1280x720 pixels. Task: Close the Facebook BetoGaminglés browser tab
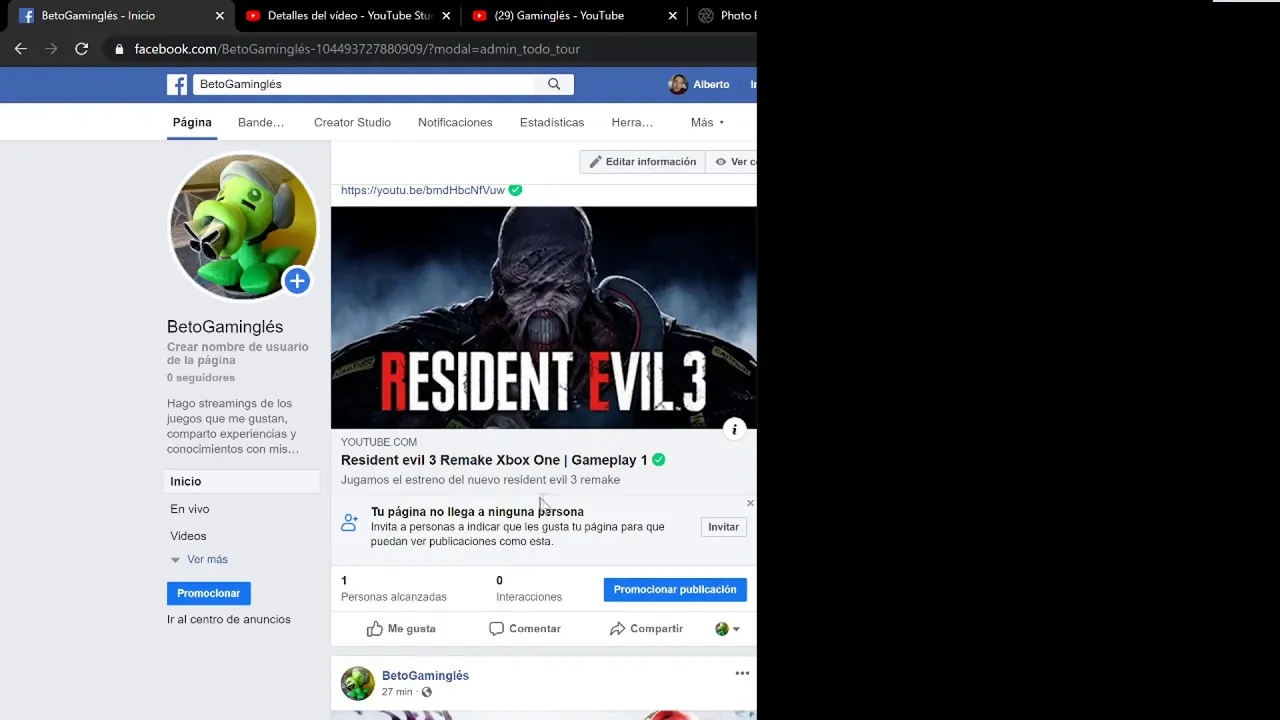(220, 16)
